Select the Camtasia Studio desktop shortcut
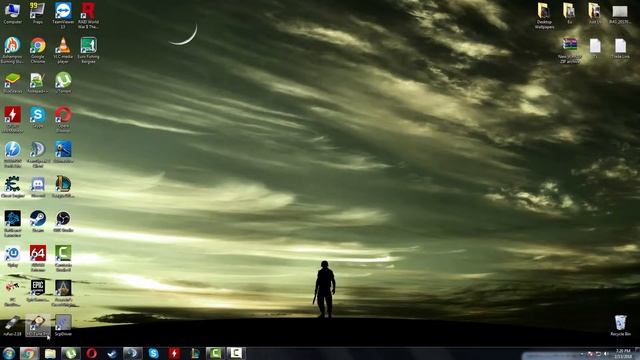Viewport: 640px width, 360px height. point(63,258)
